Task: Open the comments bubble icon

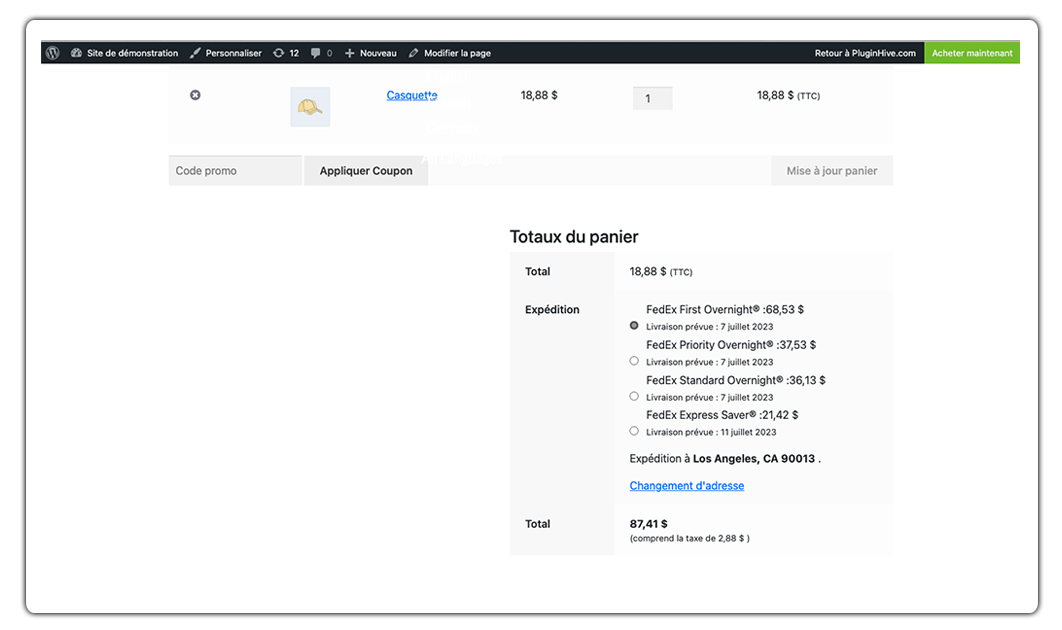Action: pos(316,53)
